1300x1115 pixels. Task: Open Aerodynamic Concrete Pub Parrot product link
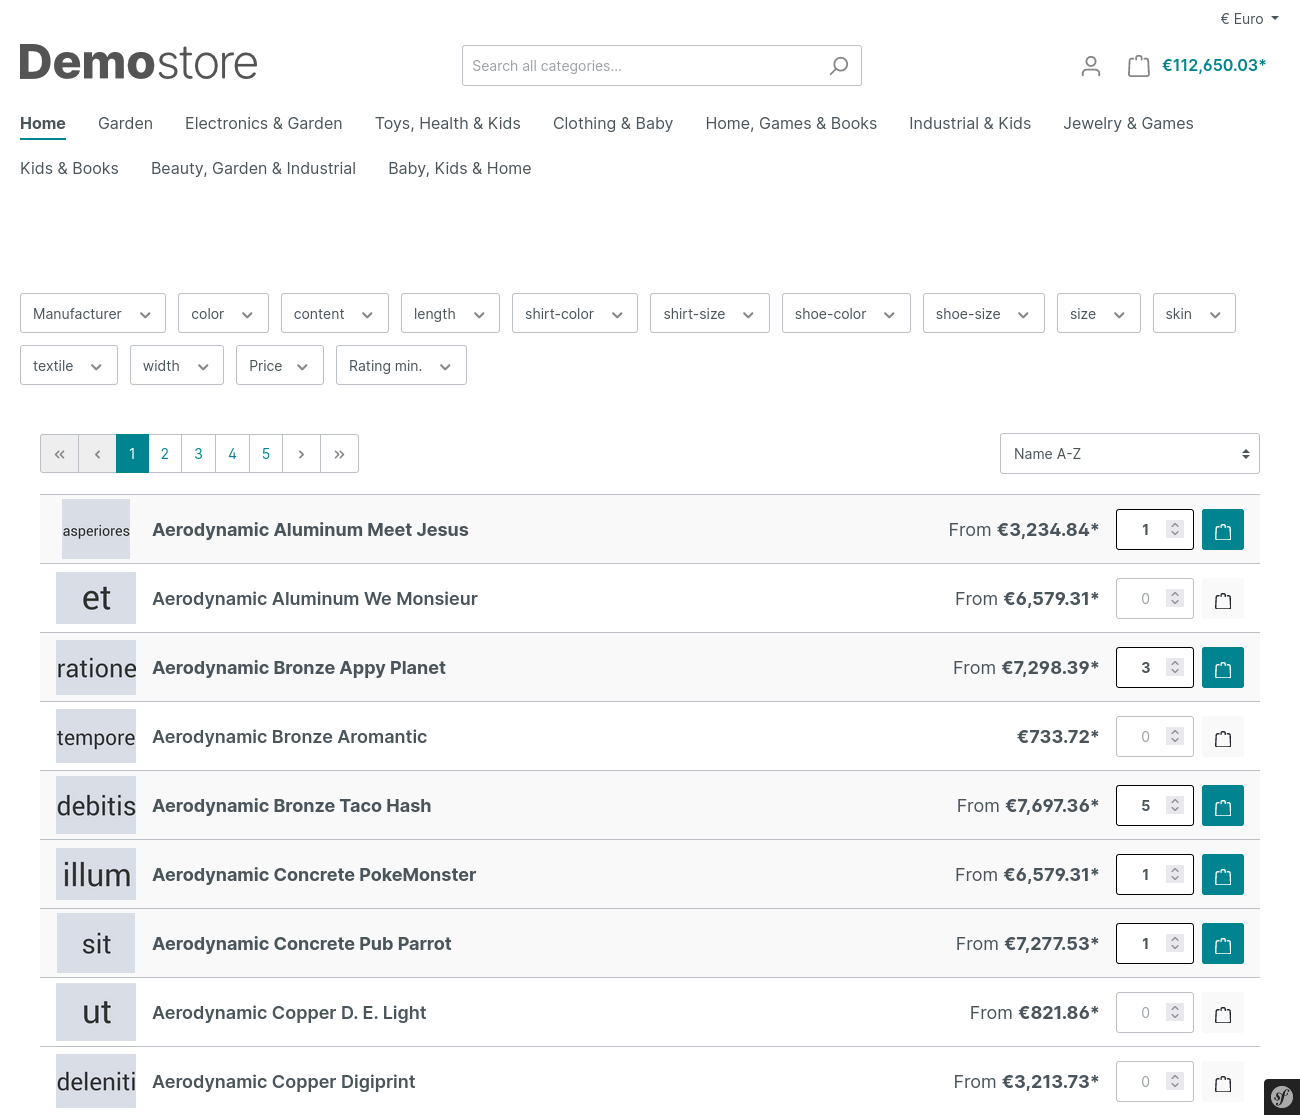[x=302, y=943]
